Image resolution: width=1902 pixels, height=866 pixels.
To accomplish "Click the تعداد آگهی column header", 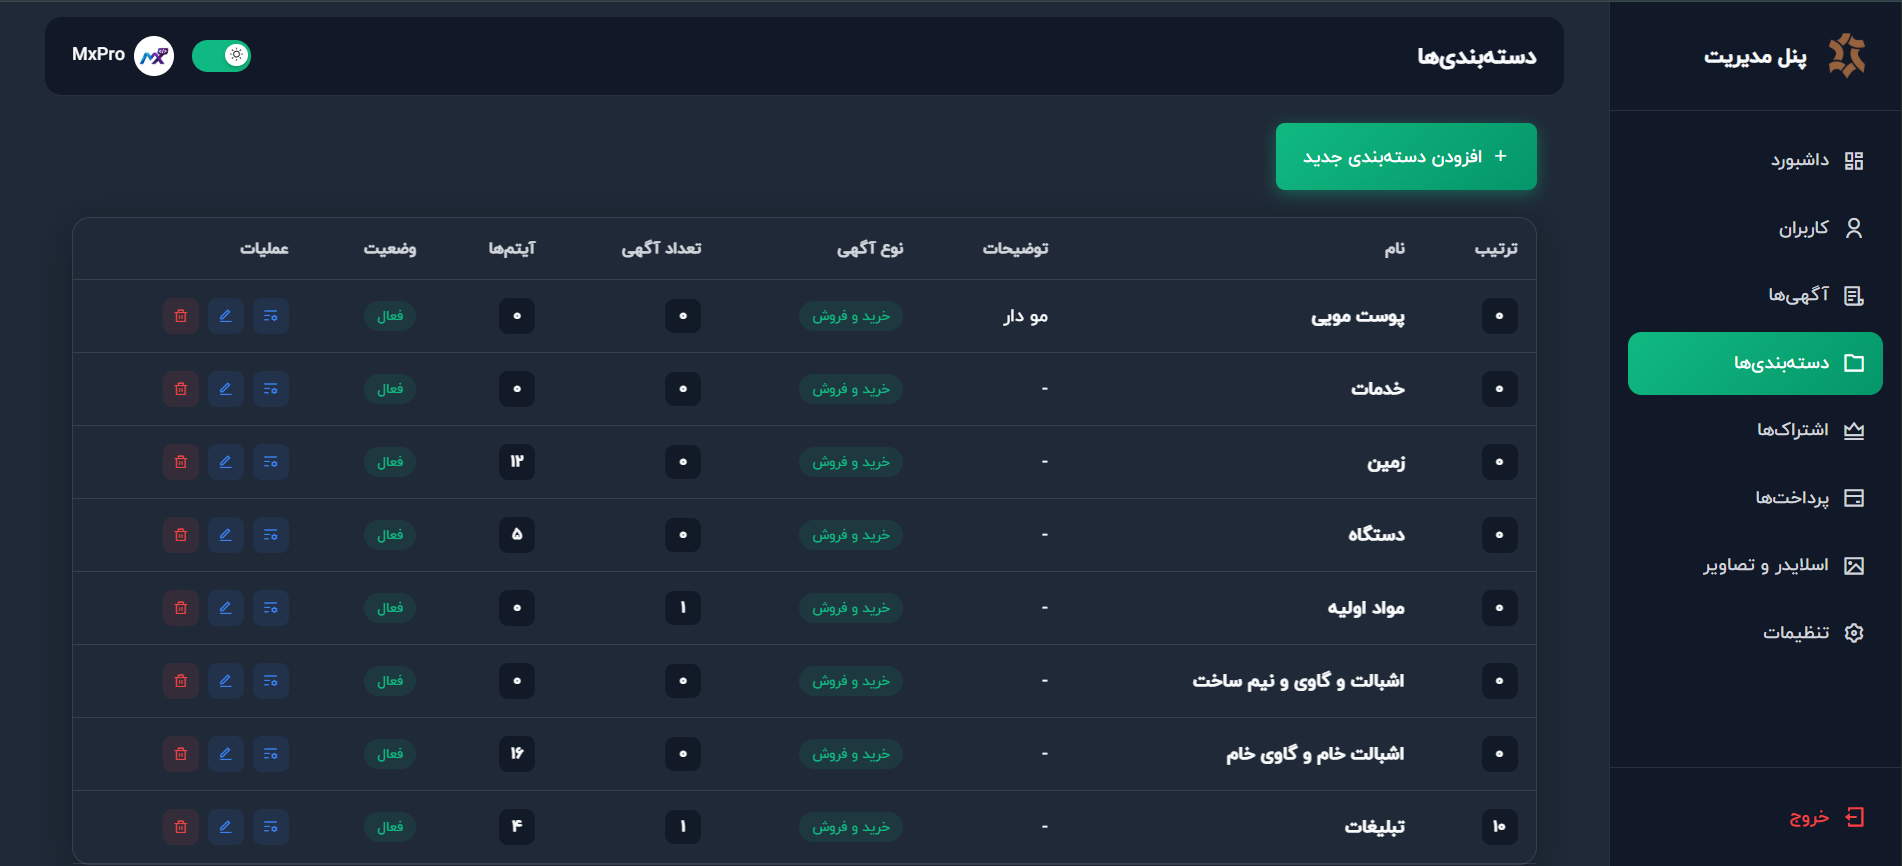I will click(662, 249).
